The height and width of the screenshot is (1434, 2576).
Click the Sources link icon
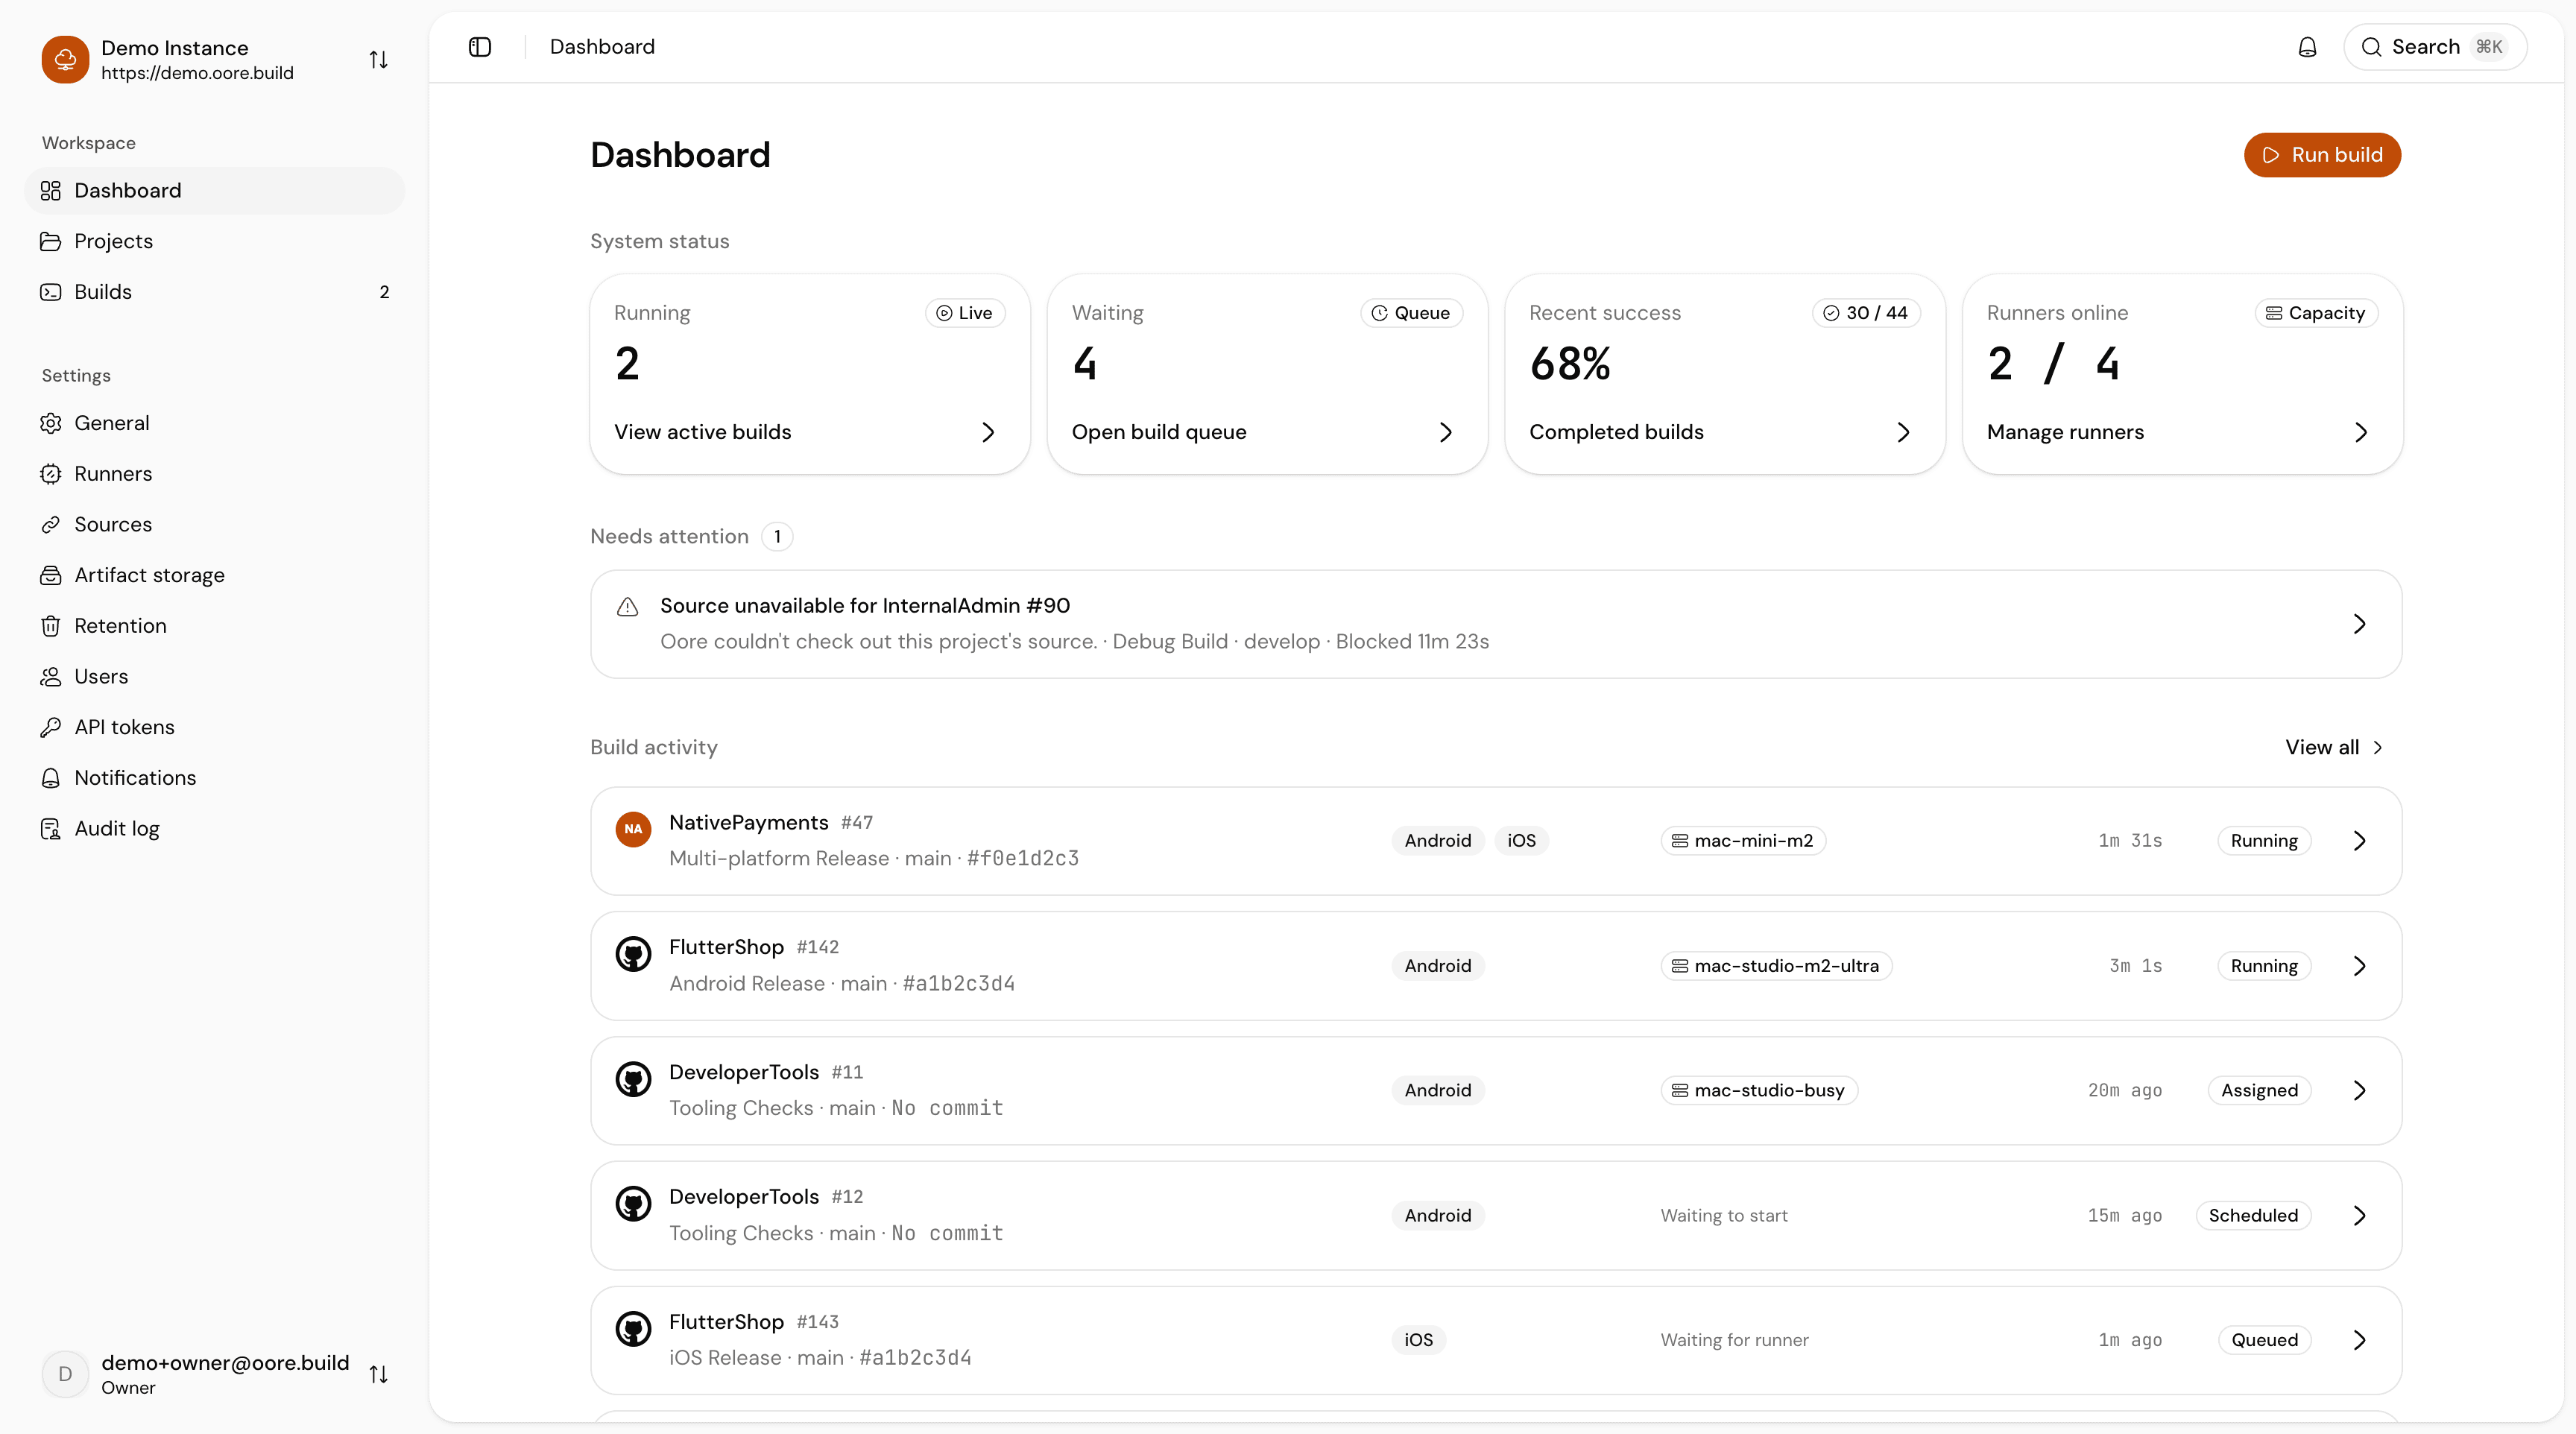point(51,524)
